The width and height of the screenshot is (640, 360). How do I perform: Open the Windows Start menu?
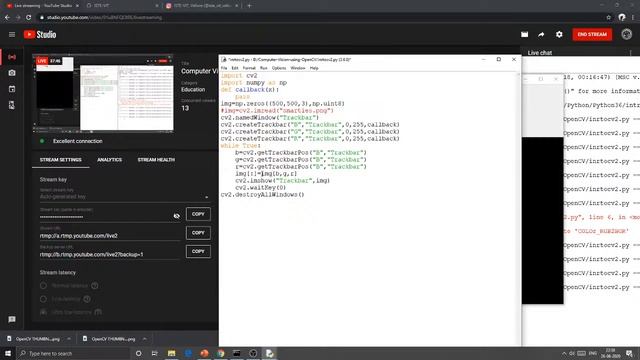point(8,353)
